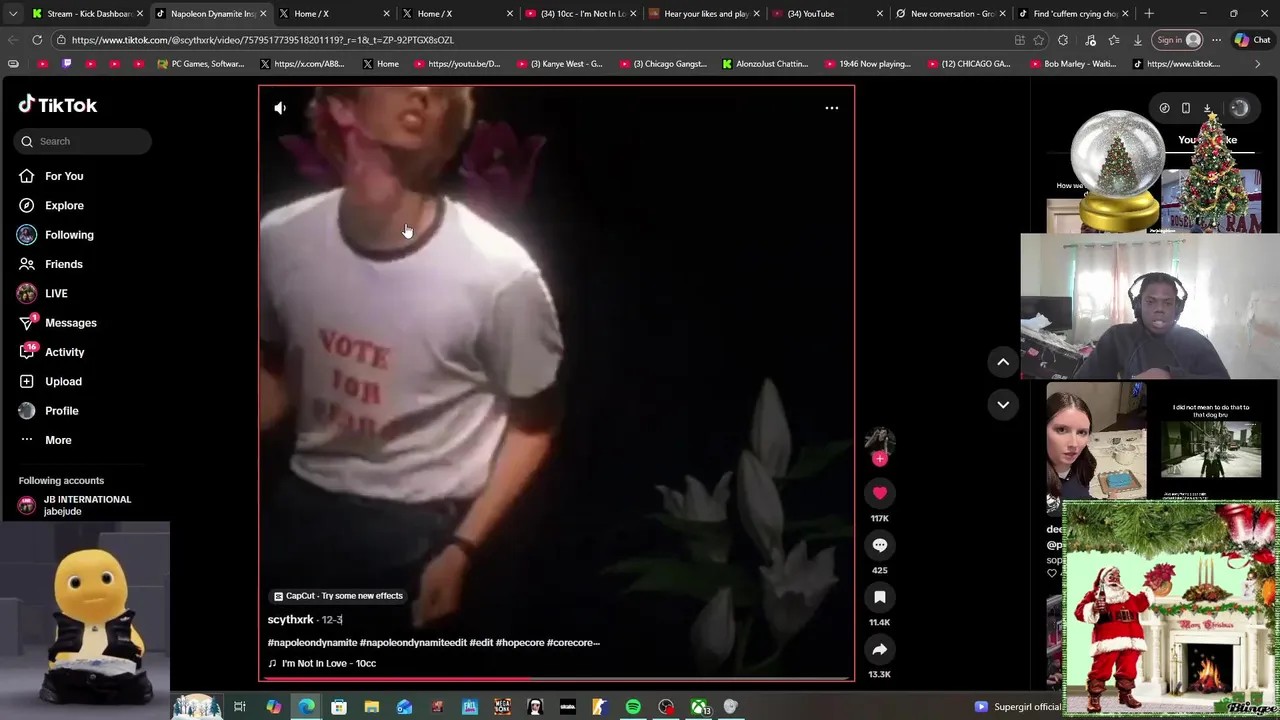
Task: Click the Sign in profile button
Action: pos(1178,40)
